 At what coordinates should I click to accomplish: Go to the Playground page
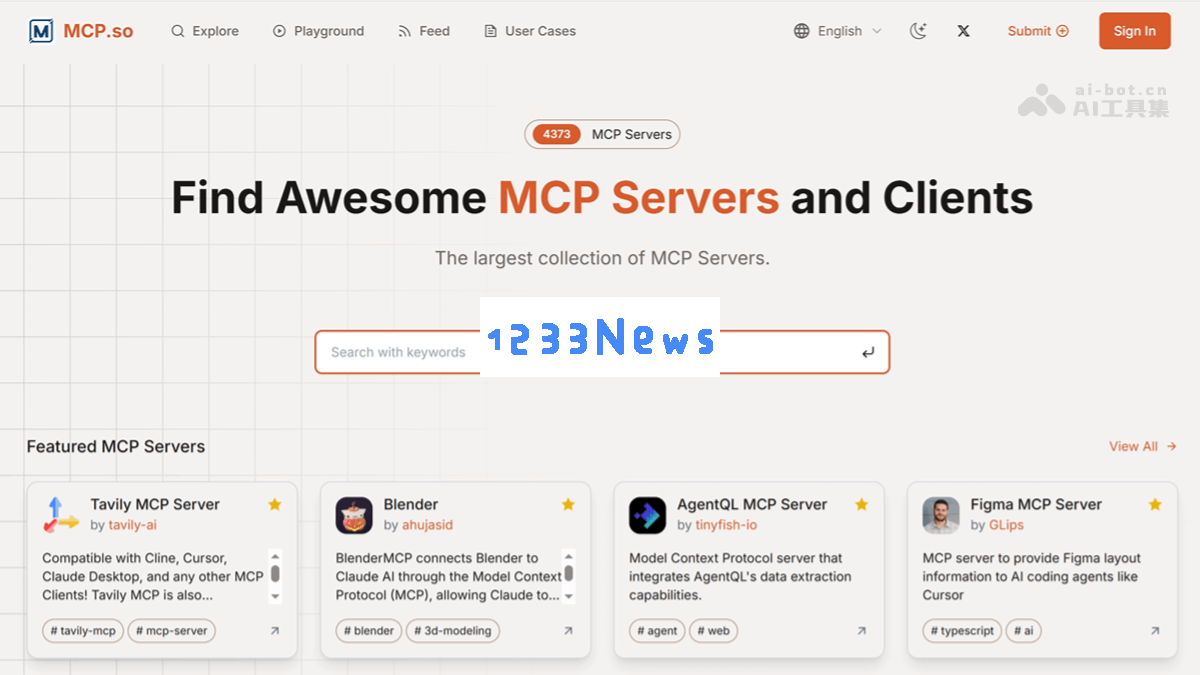pos(318,31)
